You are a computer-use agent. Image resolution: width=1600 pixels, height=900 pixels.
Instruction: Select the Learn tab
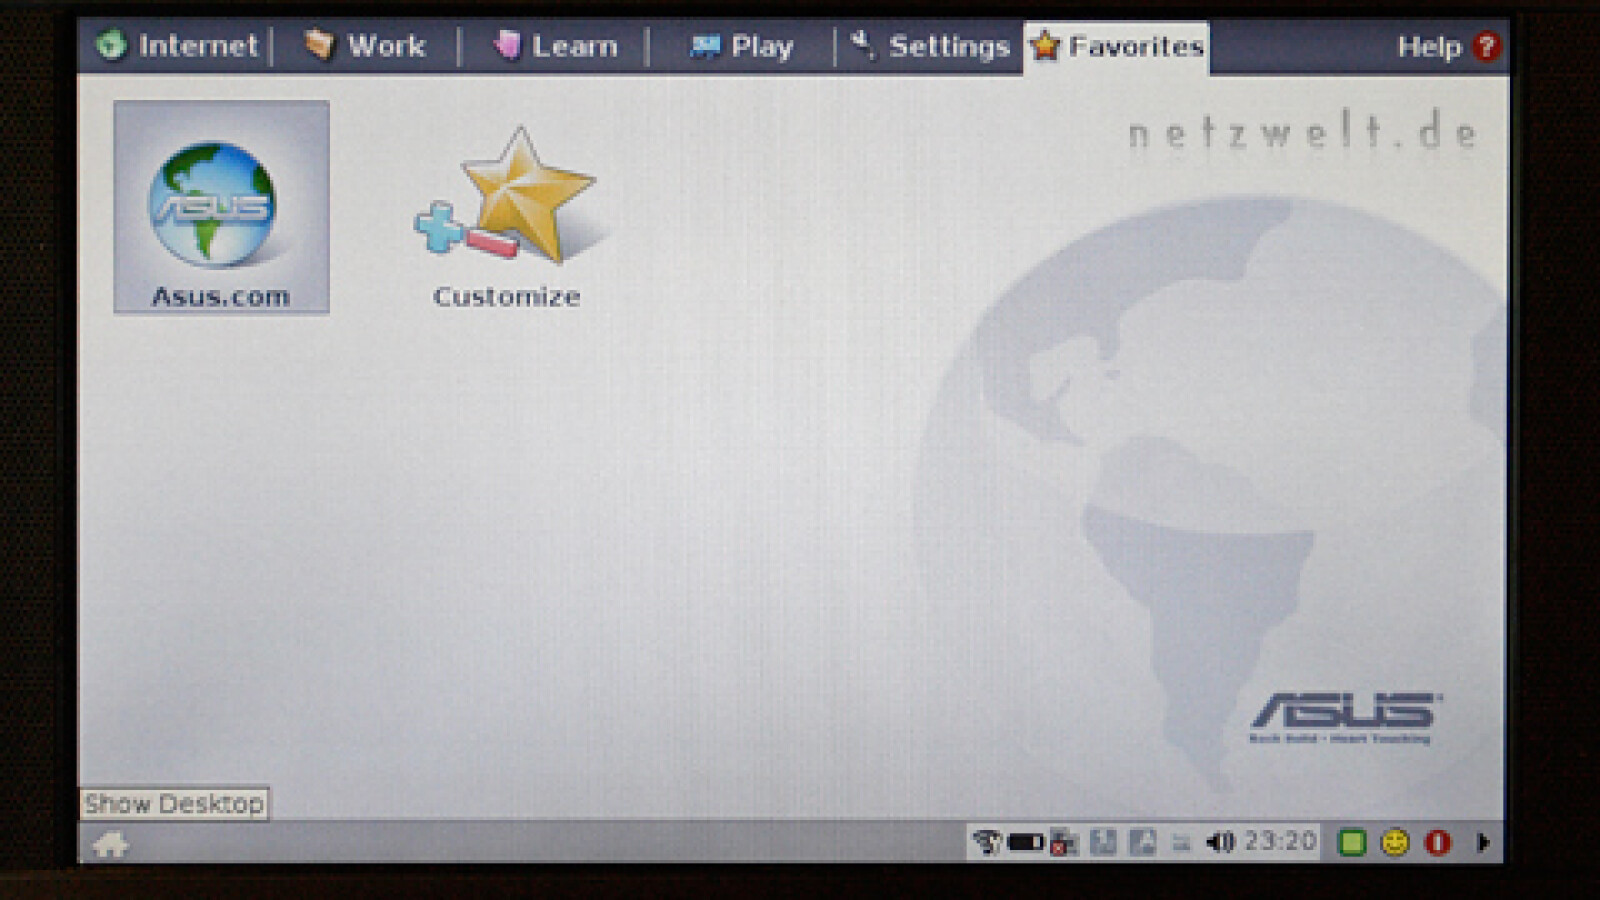coord(555,46)
